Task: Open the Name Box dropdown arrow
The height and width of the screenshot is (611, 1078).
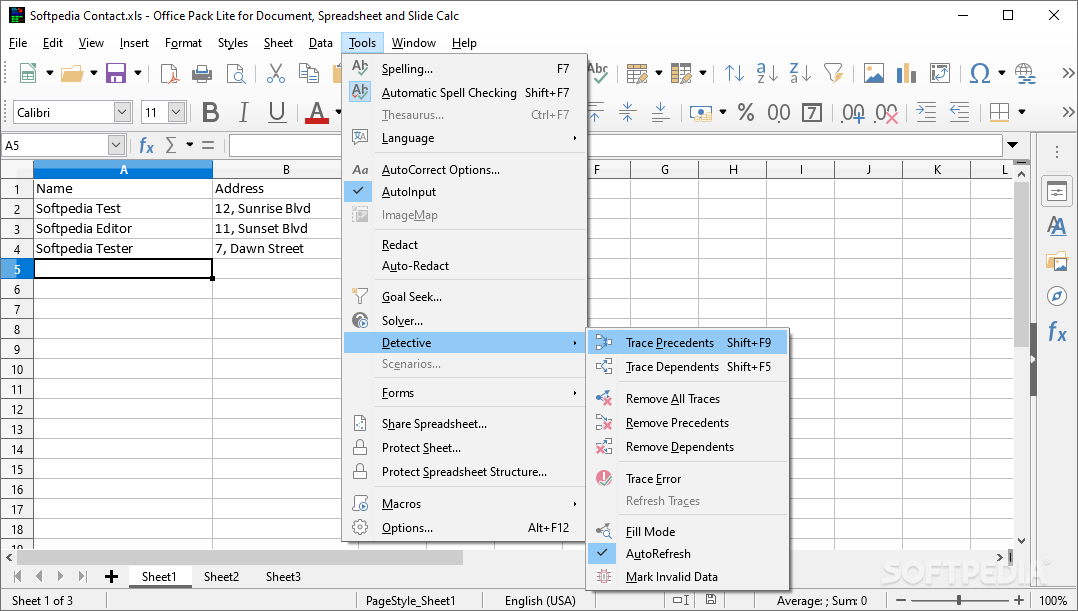Action: pos(116,145)
